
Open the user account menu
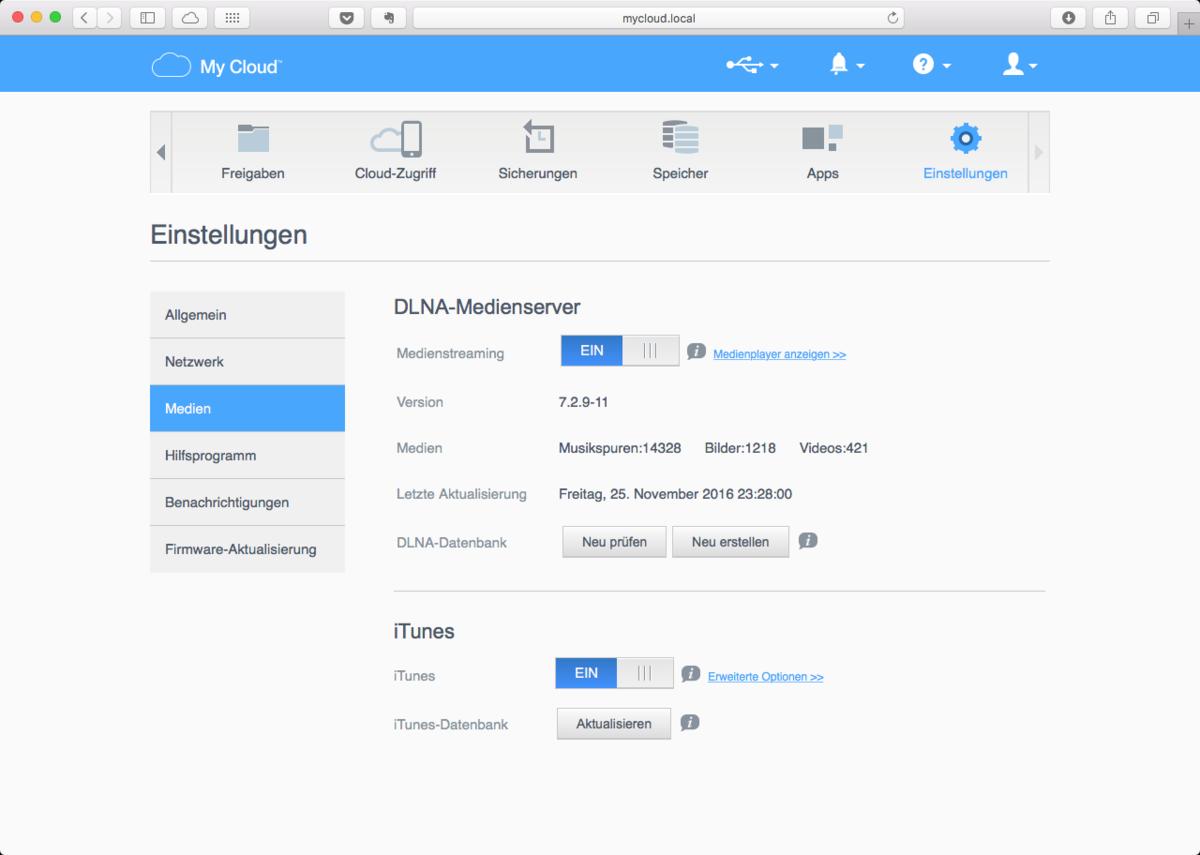(x=1019, y=65)
